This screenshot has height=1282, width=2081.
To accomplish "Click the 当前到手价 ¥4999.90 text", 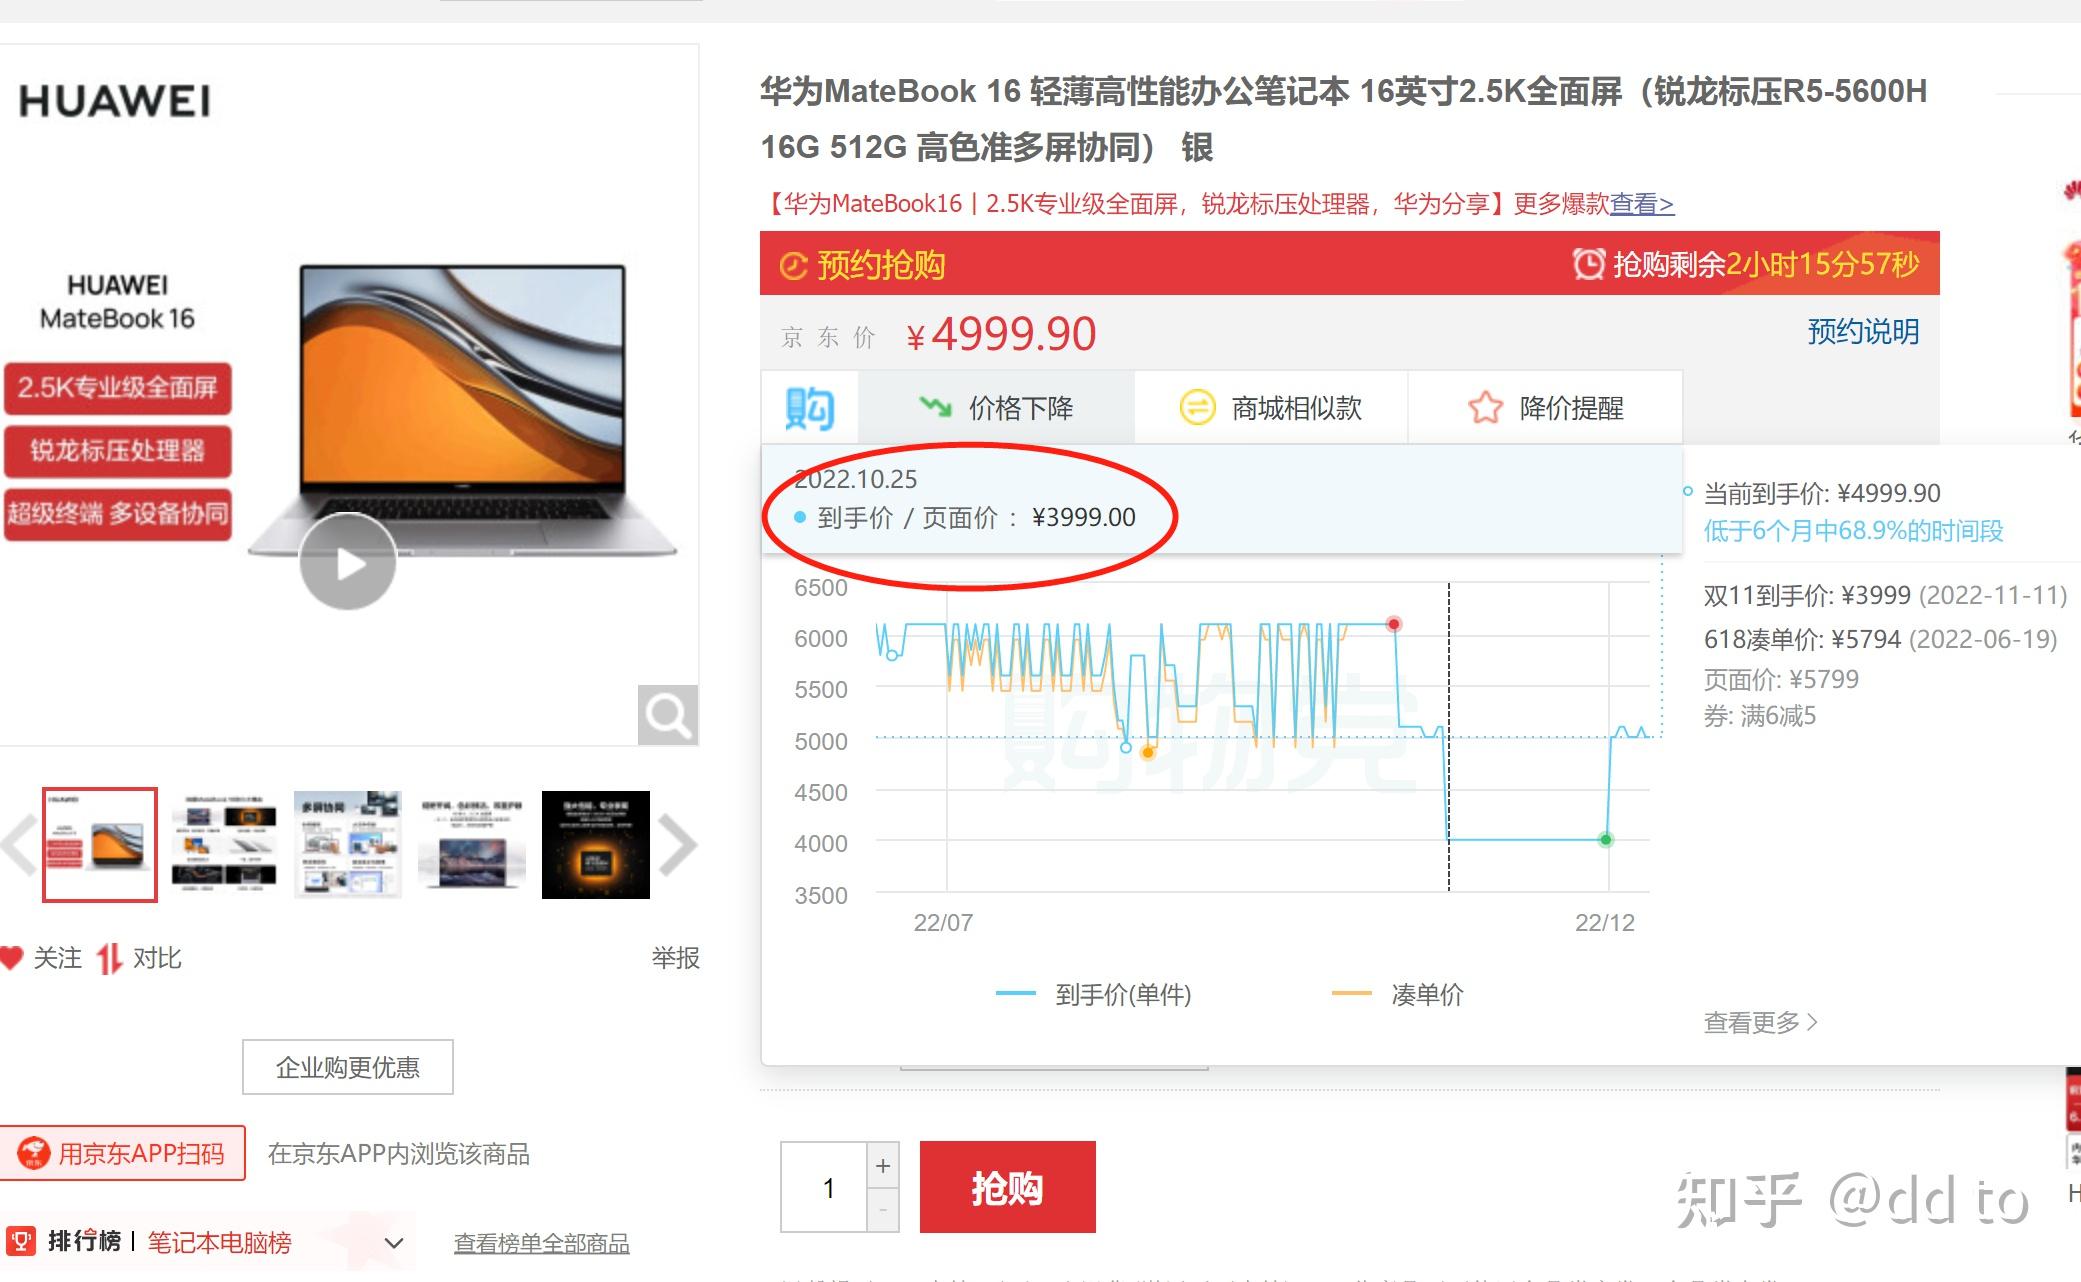I will point(1822,493).
